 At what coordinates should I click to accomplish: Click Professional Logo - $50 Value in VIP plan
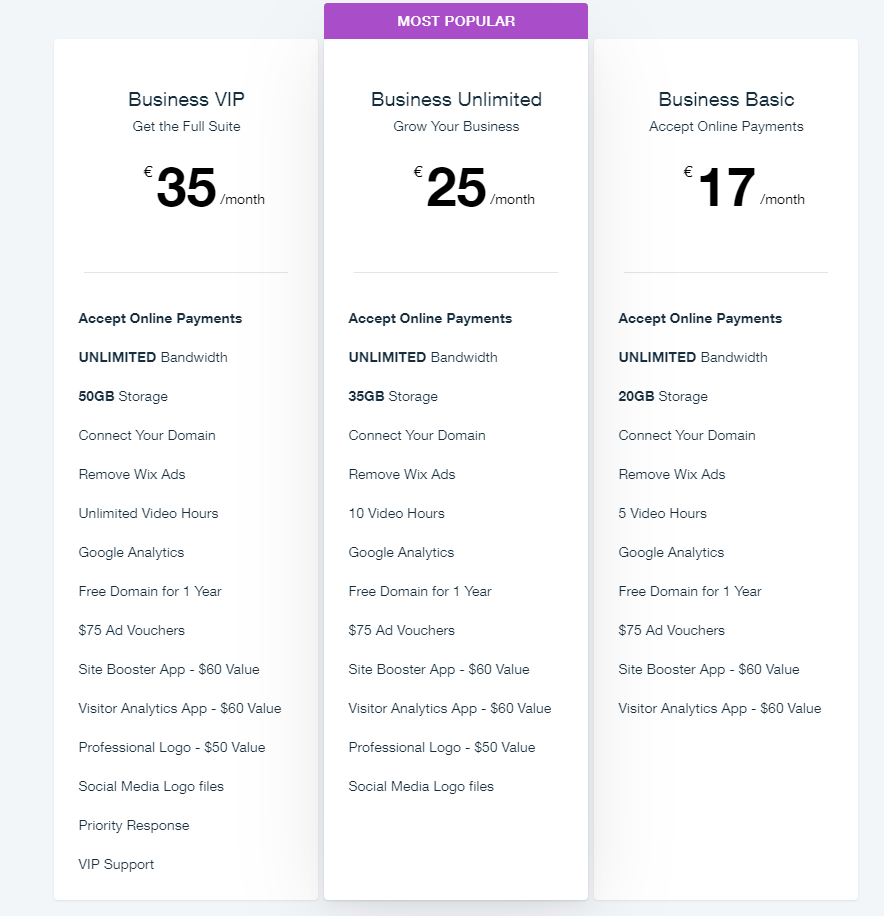point(172,747)
